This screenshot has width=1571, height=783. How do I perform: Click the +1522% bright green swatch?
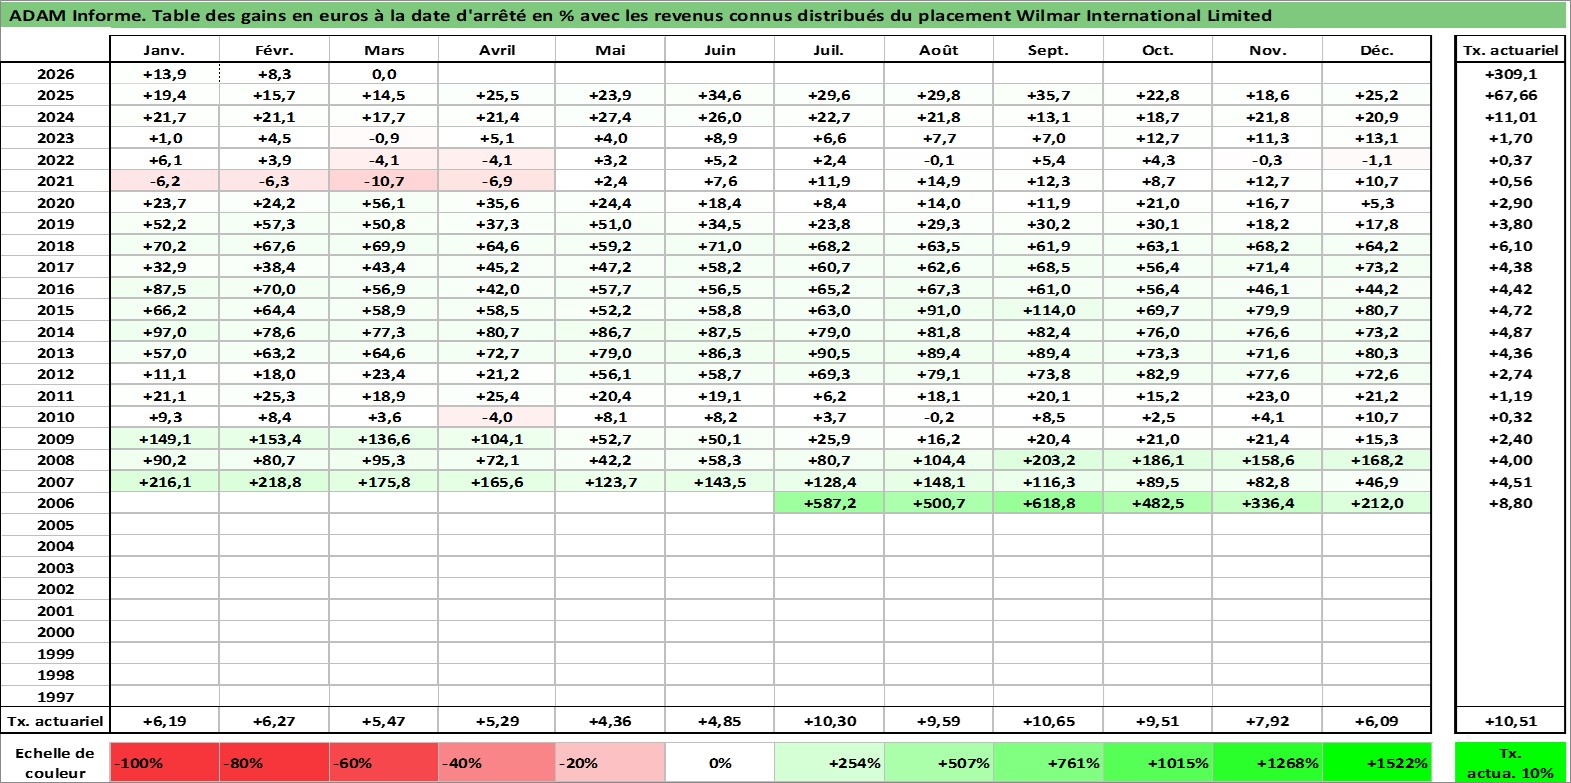[1377, 762]
